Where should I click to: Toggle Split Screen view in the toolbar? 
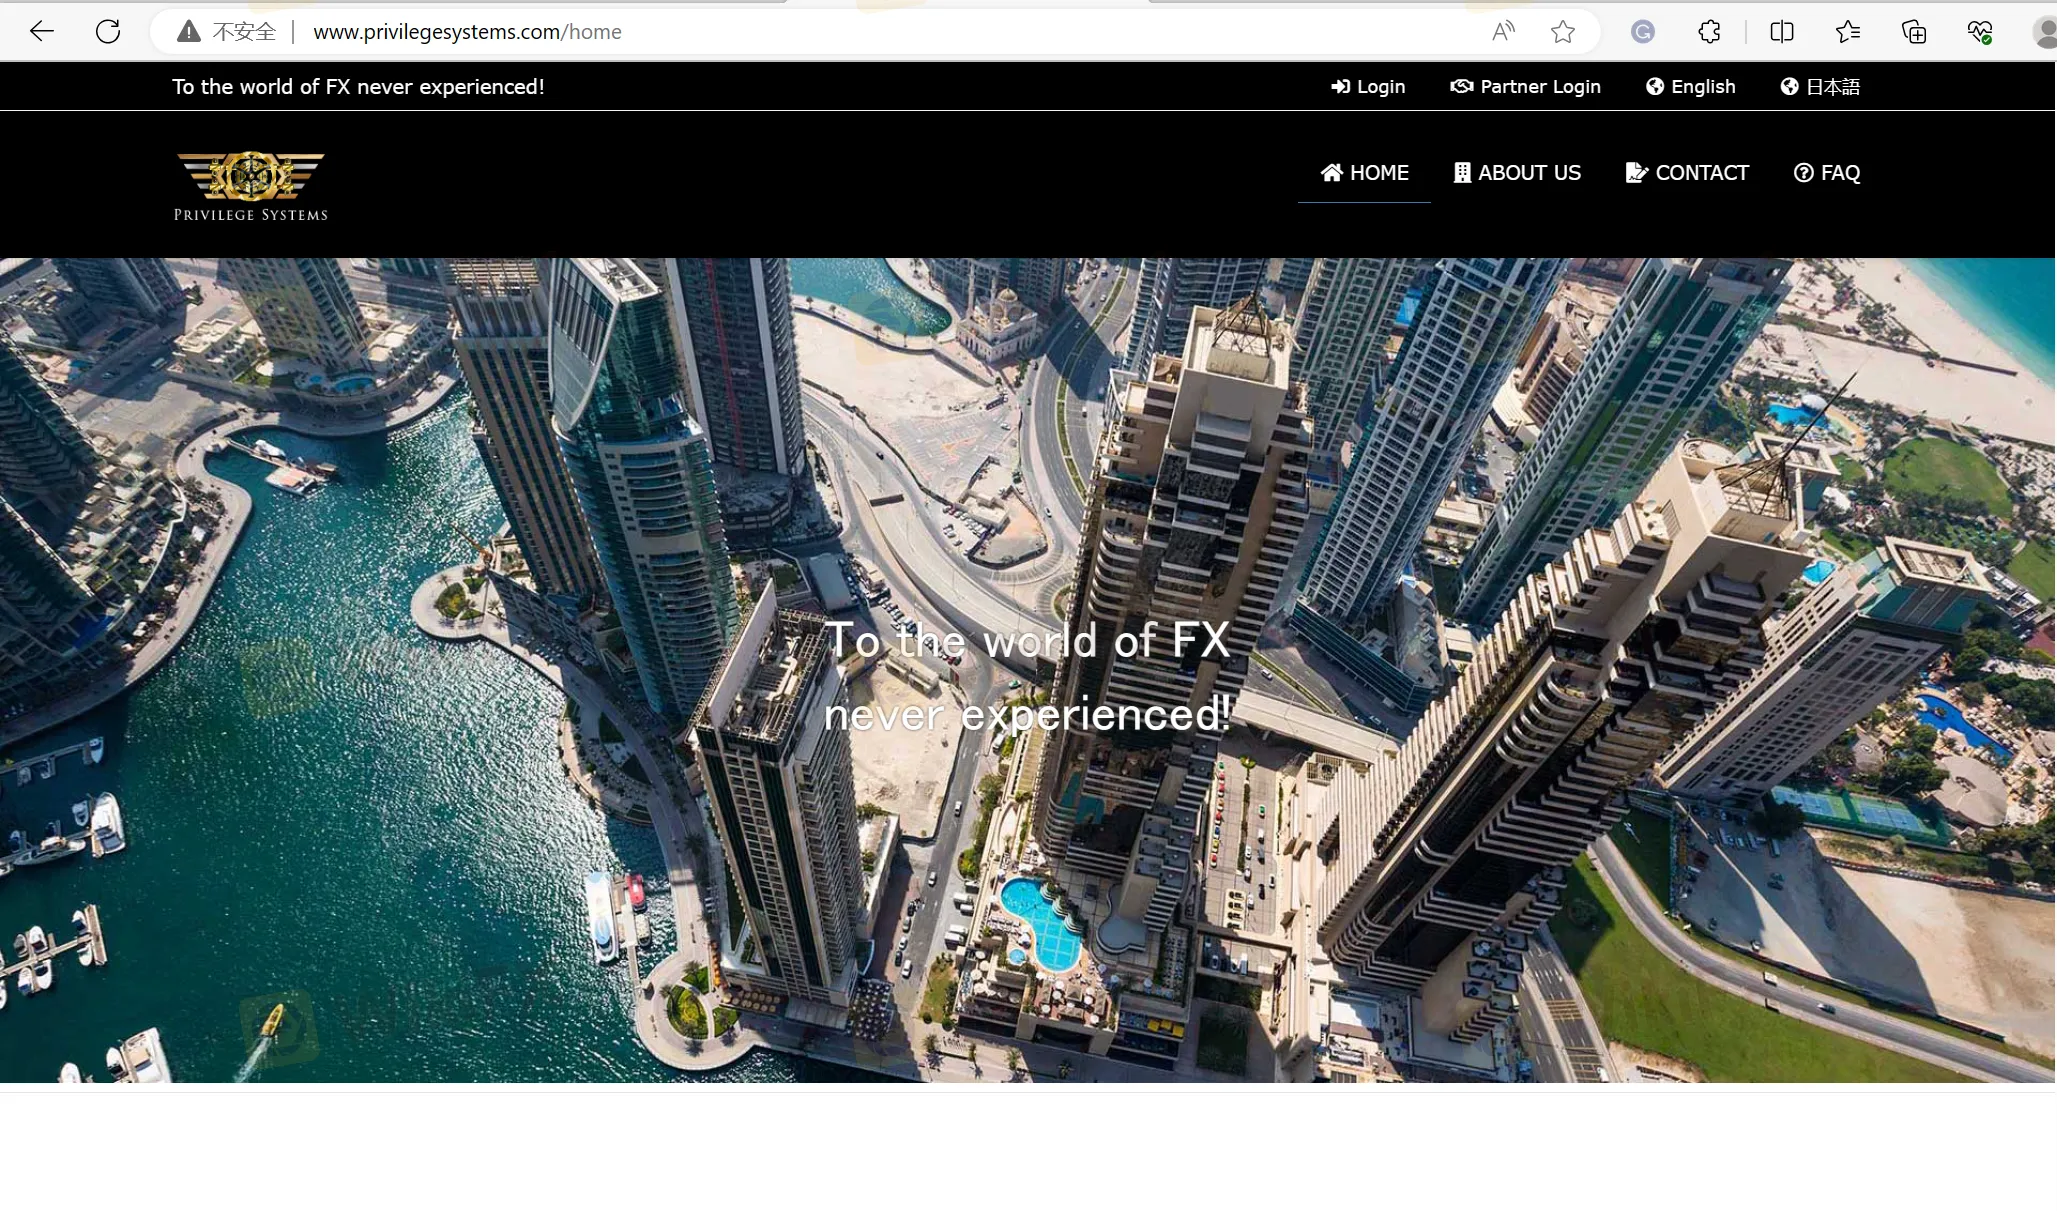[x=1783, y=31]
